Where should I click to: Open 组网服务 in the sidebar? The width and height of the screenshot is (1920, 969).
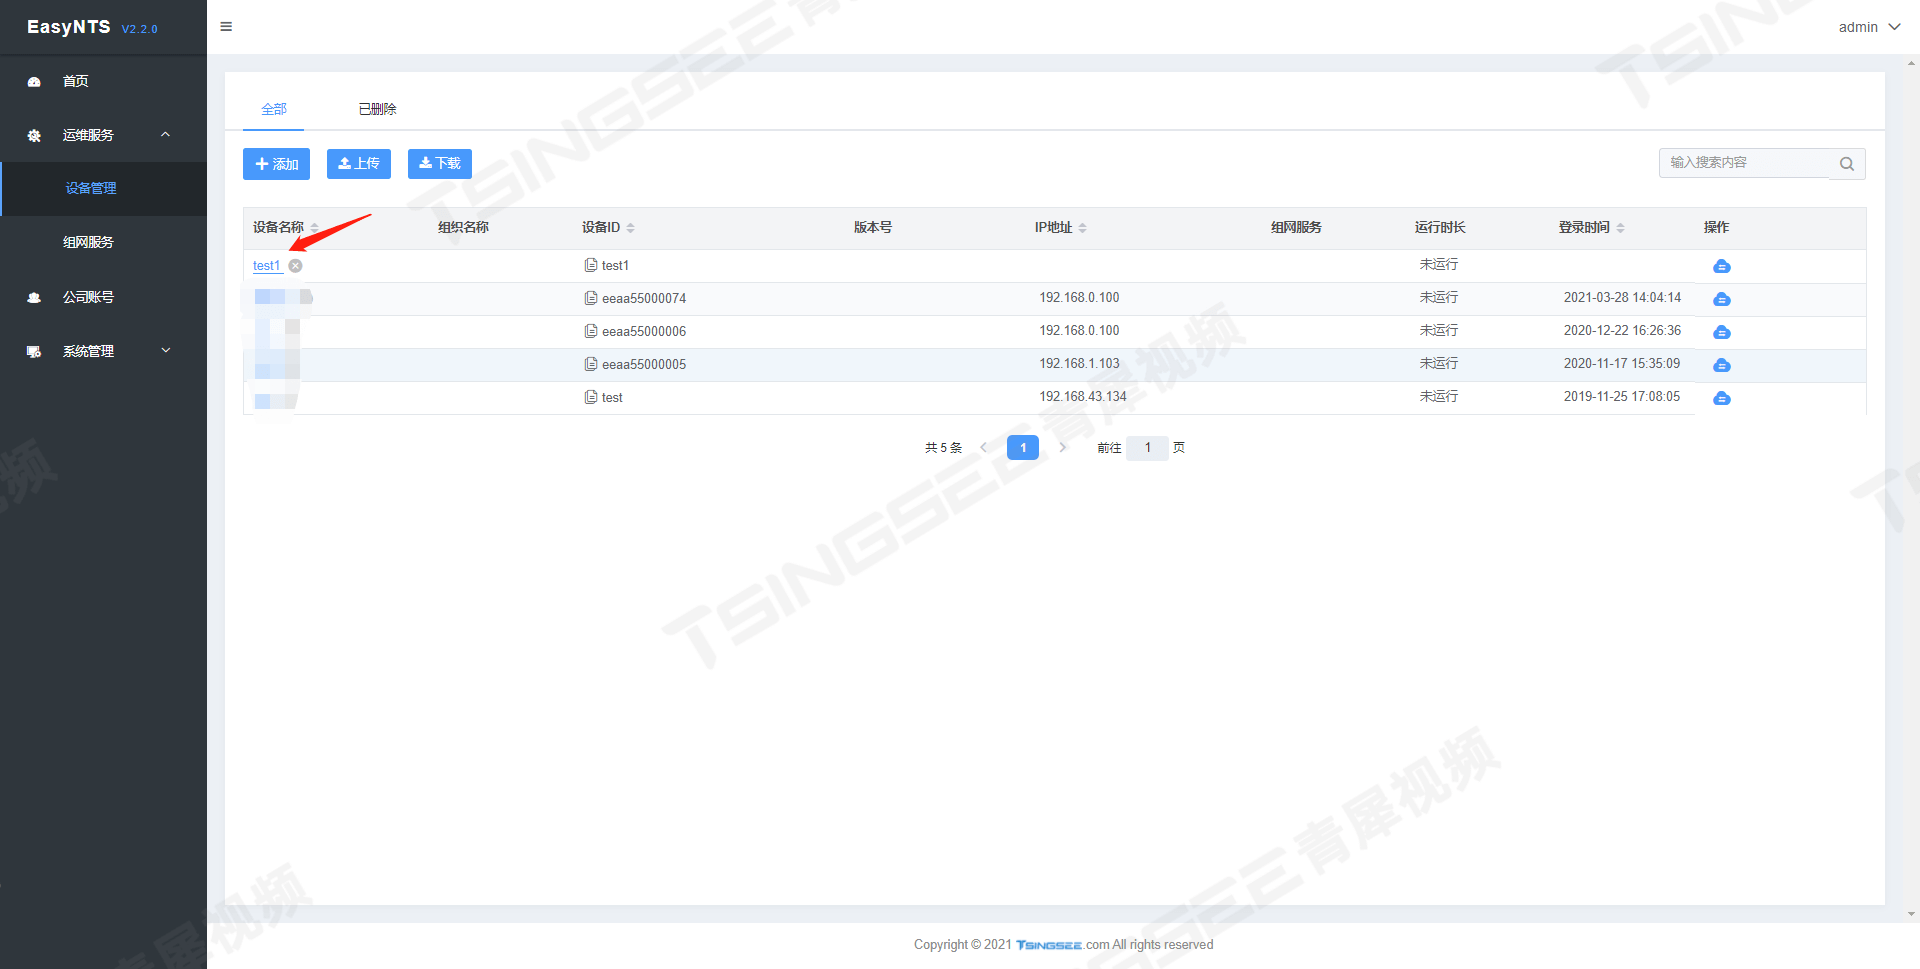pyautogui.click(x=88, y=242)
